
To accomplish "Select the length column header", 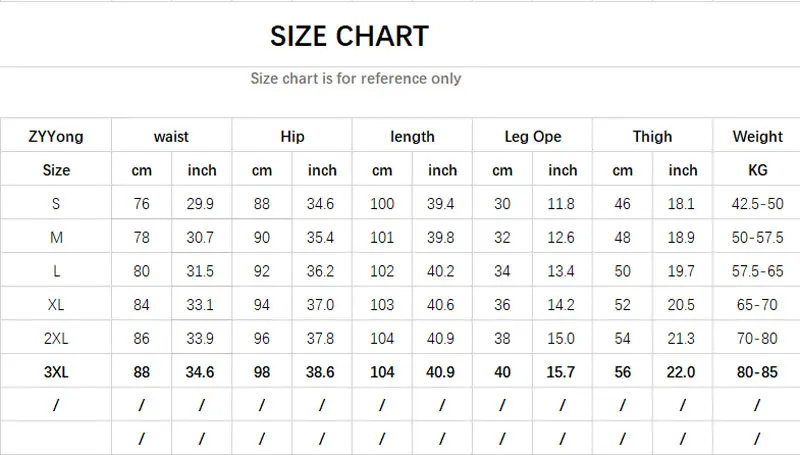I will pyautogui.click(x=412, y=137).
